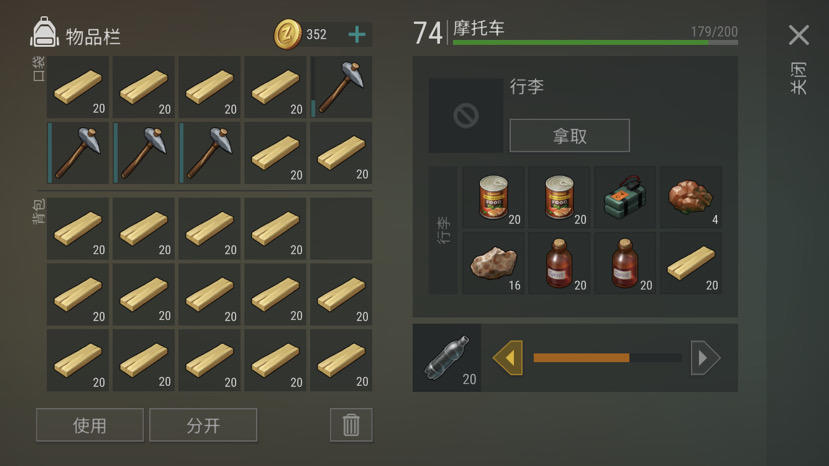Close the inventory with the X
Screen dimensions: 829x466
coord(798,35)
